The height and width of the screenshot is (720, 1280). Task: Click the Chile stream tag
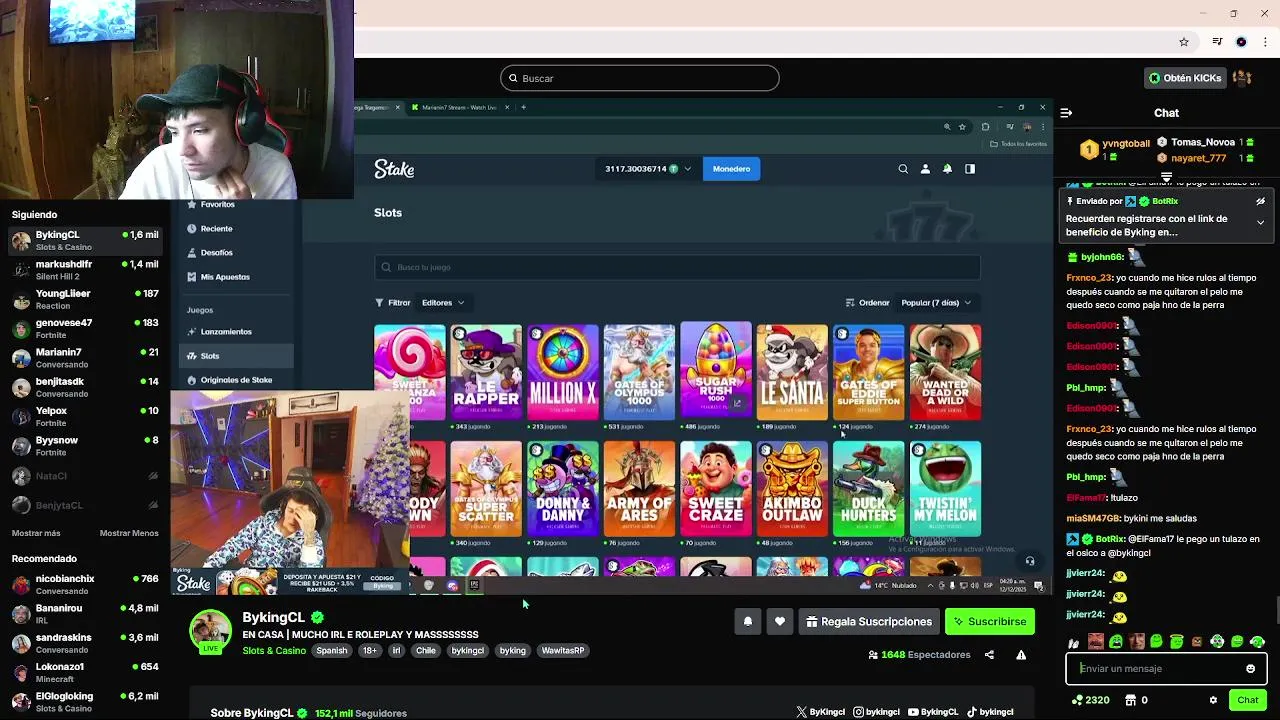pos(426,650)
